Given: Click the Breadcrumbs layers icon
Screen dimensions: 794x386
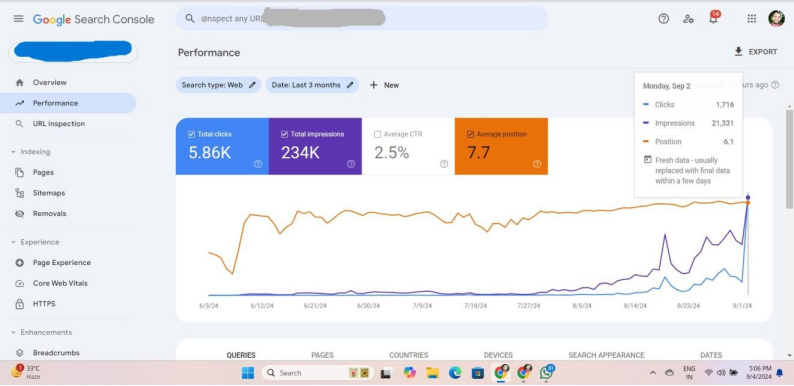Looking at the screenshot, I should click(x=19, y=353).
